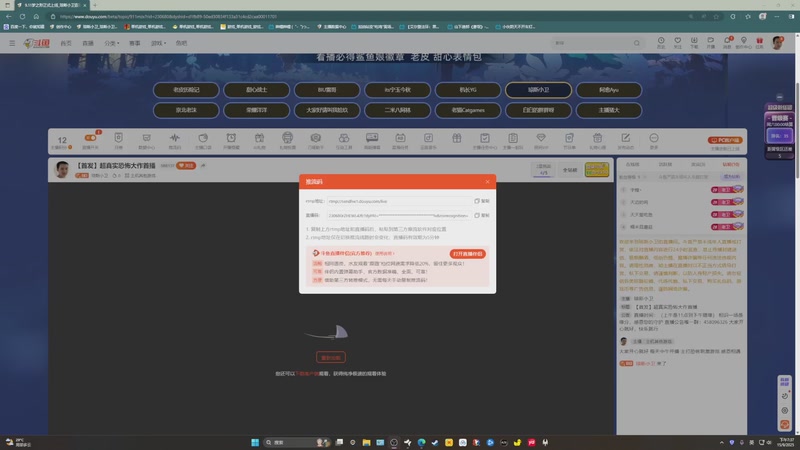Open File Explorer from the taskbar

click(366, 442)
